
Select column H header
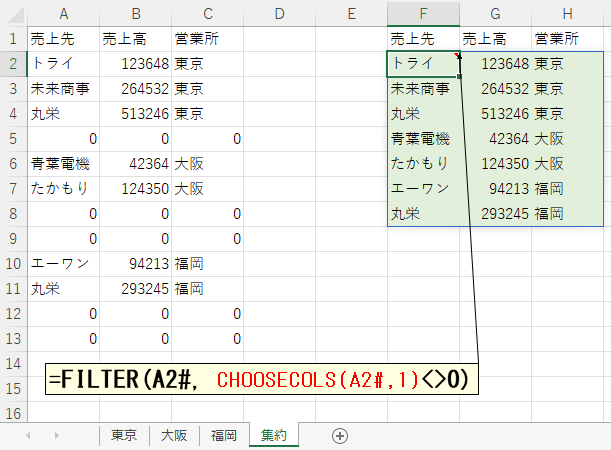pyautogui.click(x=567, y=14)
